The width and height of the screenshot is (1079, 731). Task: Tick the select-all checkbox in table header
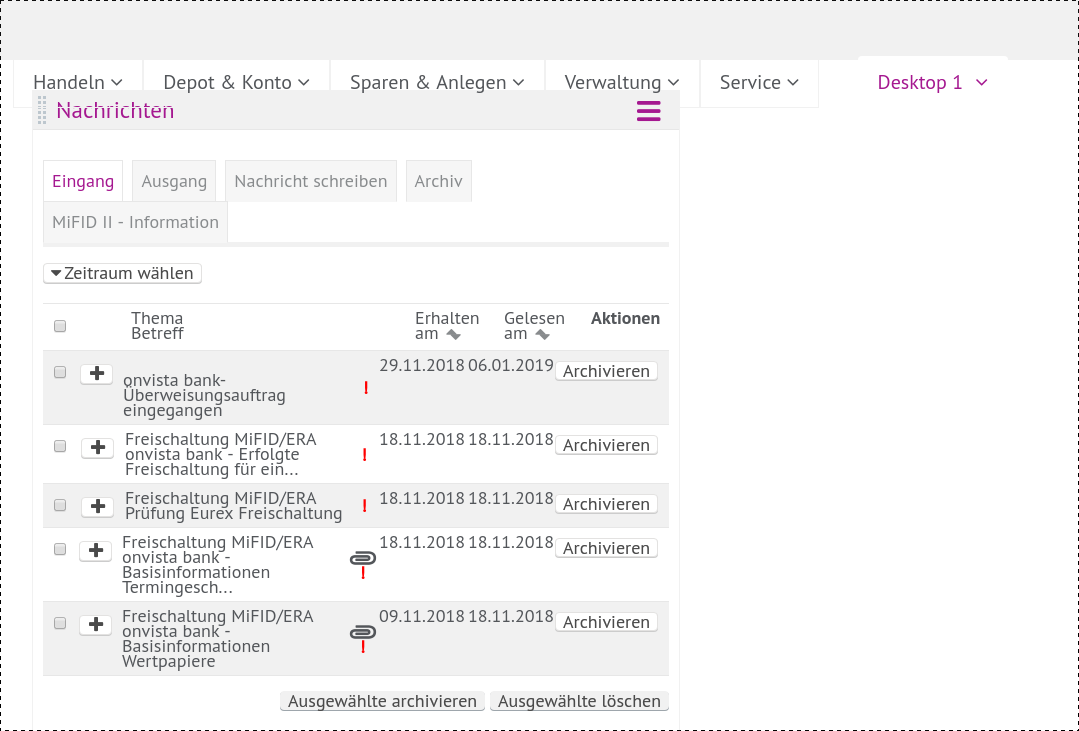point(60,326)
